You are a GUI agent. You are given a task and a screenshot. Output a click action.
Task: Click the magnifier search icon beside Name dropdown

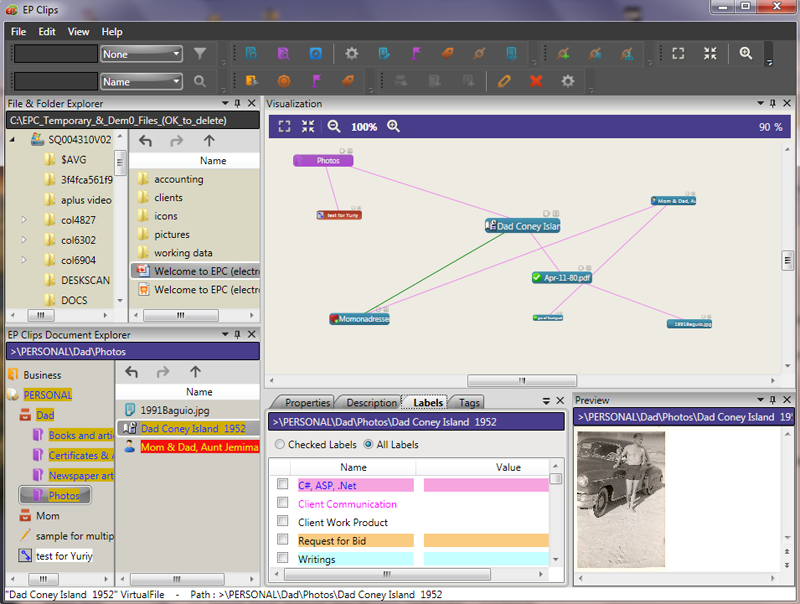click(x=200, y=81)
